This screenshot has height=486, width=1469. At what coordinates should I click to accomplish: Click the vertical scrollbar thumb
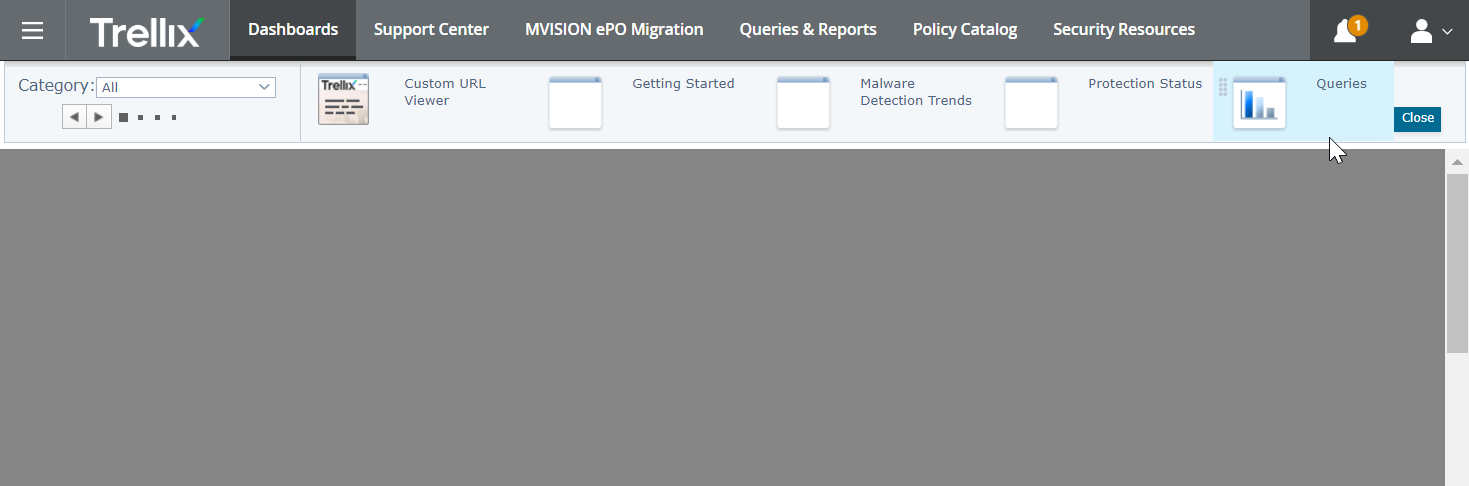(x=1457, y=263)
